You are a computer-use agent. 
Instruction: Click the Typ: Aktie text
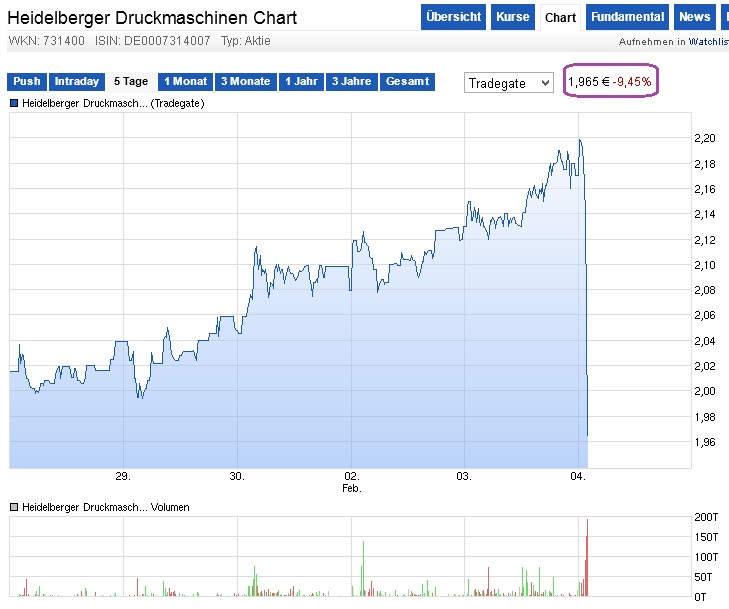click(x=245, y=41)
